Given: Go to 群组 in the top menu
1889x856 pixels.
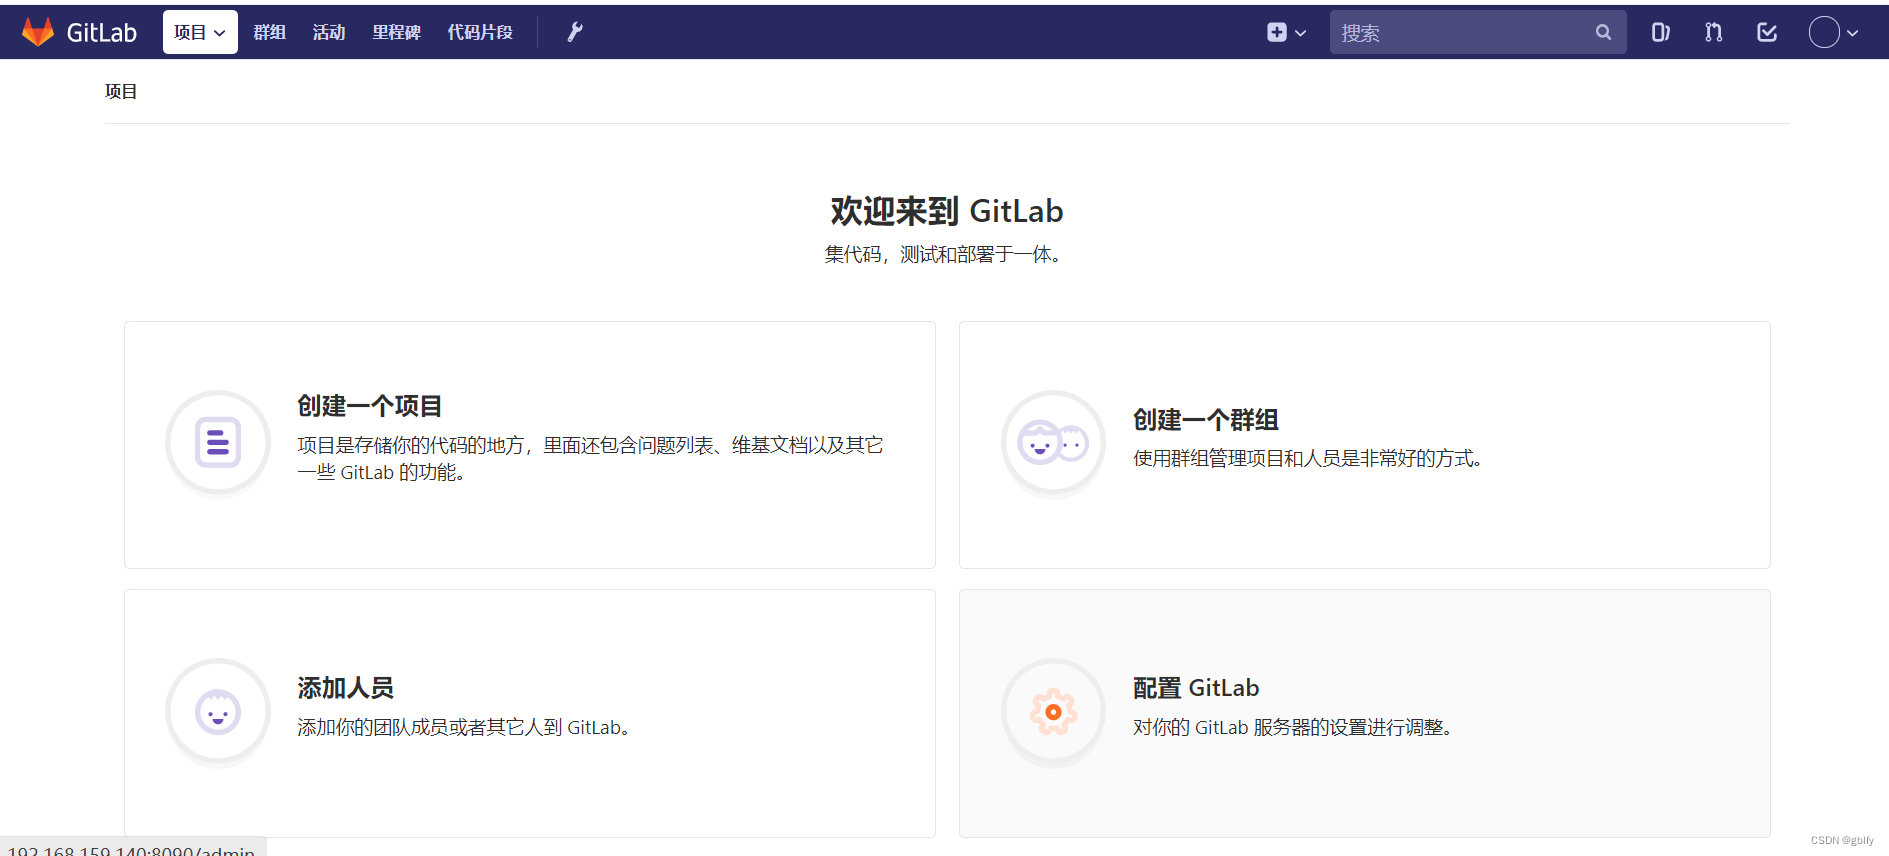Looking at the screenshot, I should pos(269,32).
